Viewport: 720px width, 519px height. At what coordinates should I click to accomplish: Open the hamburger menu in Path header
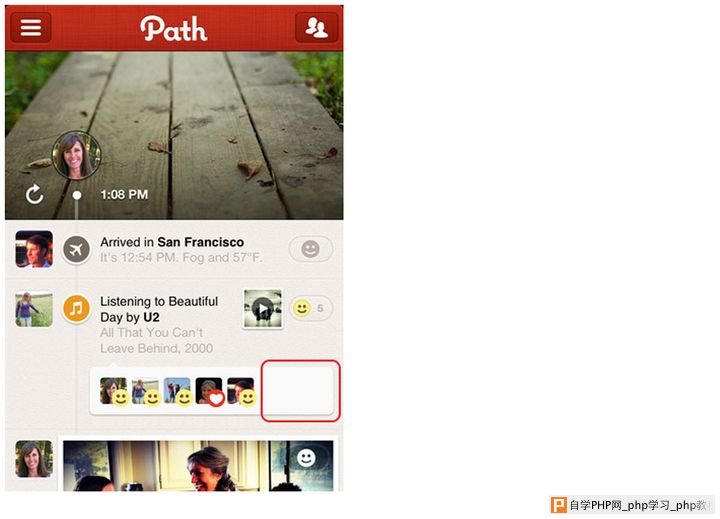(x=30, y=27)
